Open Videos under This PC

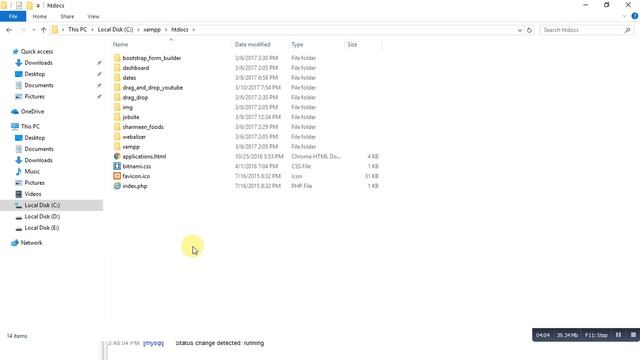(x=33, y=194)
